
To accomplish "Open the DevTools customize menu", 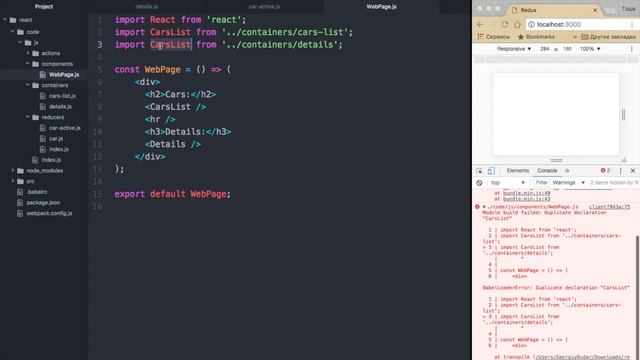I will point(620,171).
